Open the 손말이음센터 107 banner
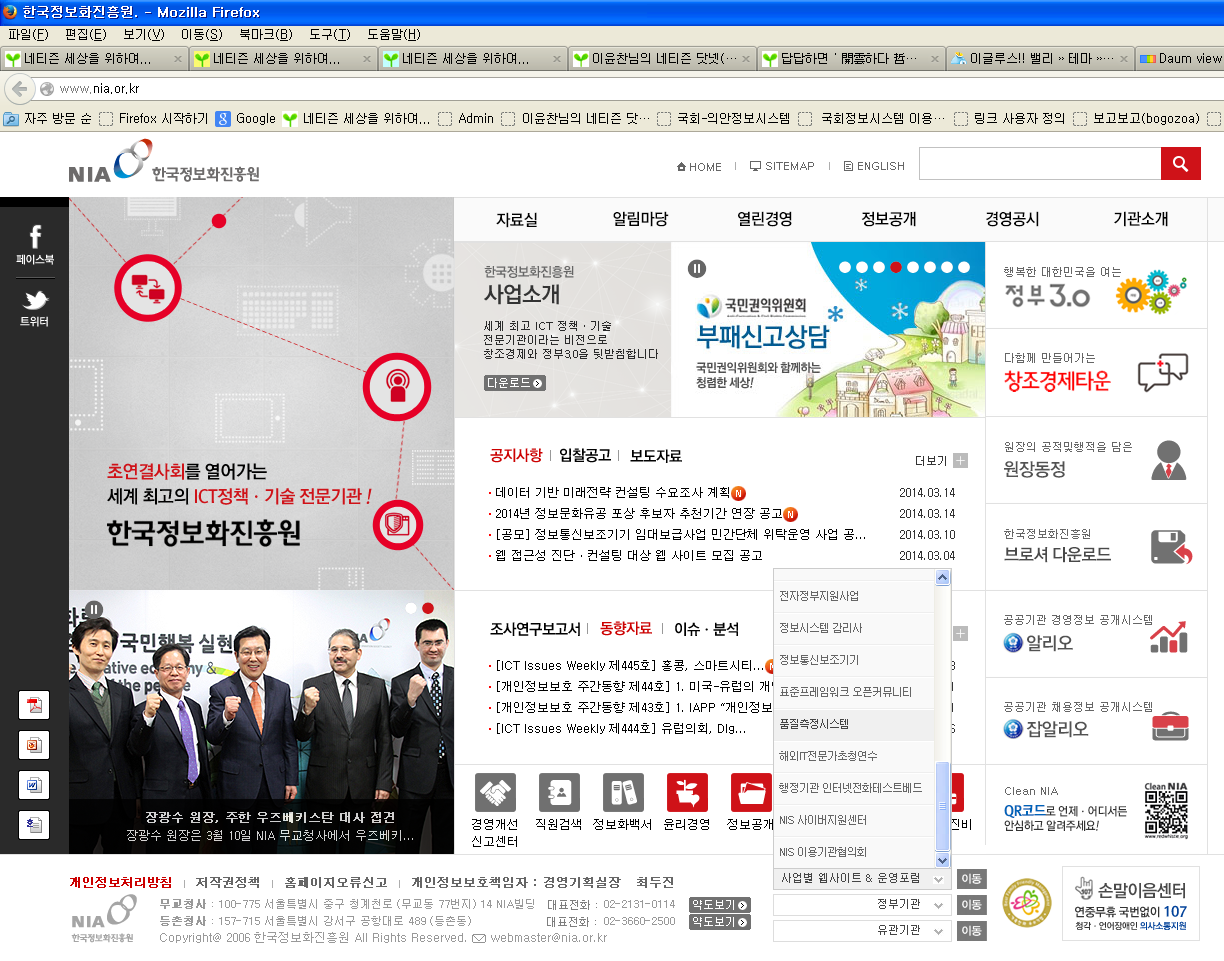The height and width of the screenshot is (961, 1224). click(x=1131, y=903)
